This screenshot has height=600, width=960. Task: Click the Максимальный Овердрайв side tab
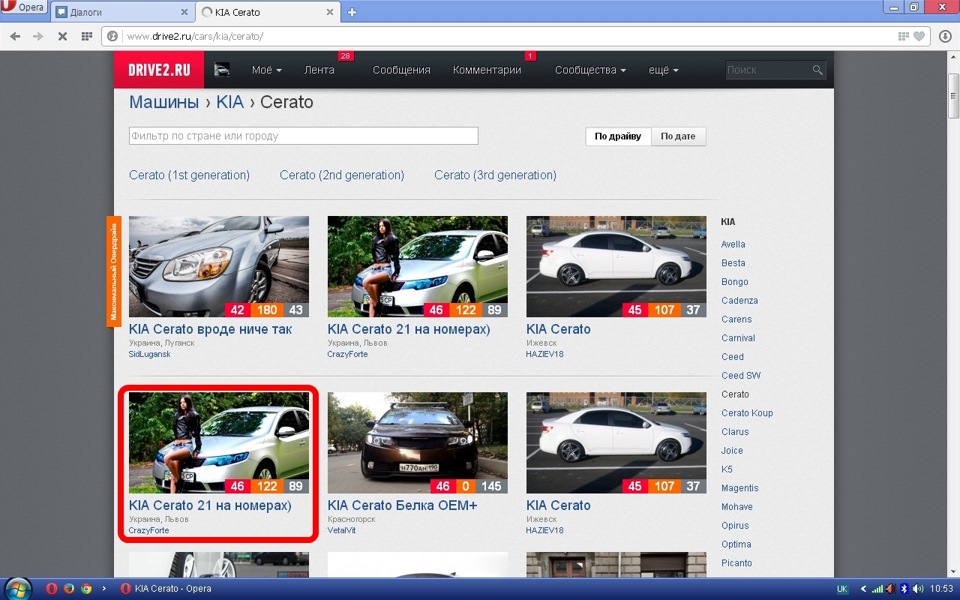114,271
